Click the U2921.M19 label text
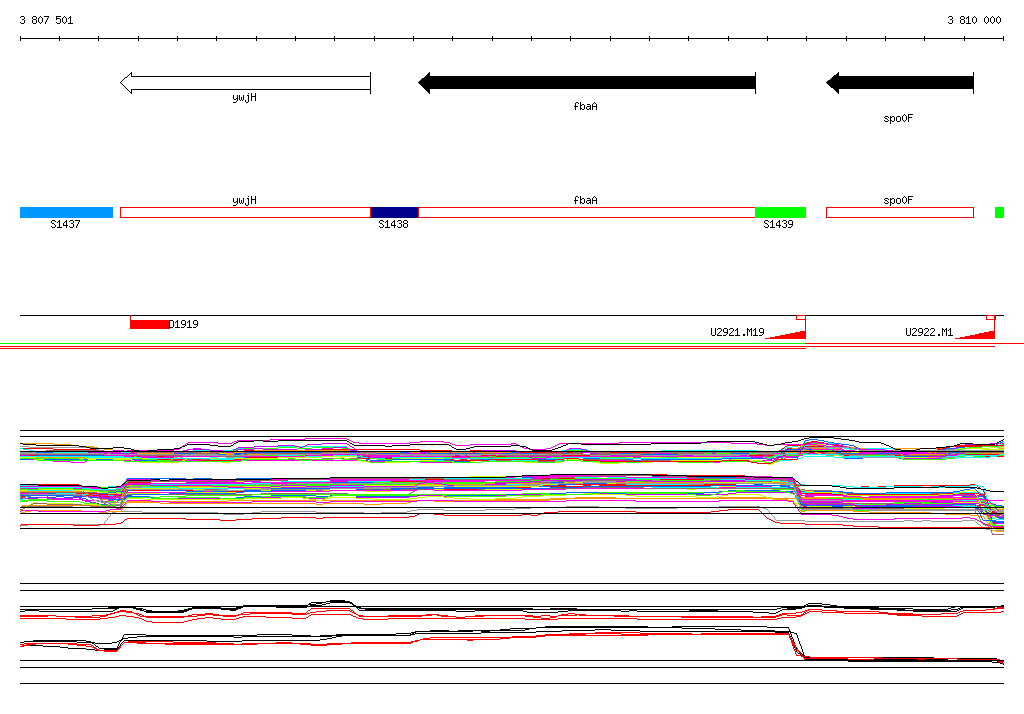The image size is (1024, 714). point(737,333)
